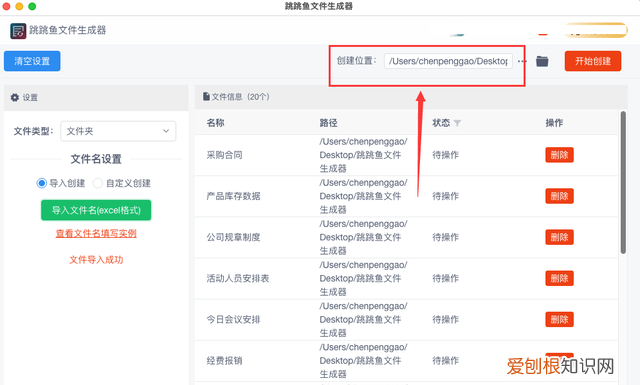This screenshot has width=640, height=385.
Task: Click the 清空设置 button
Action: point(32,61)
